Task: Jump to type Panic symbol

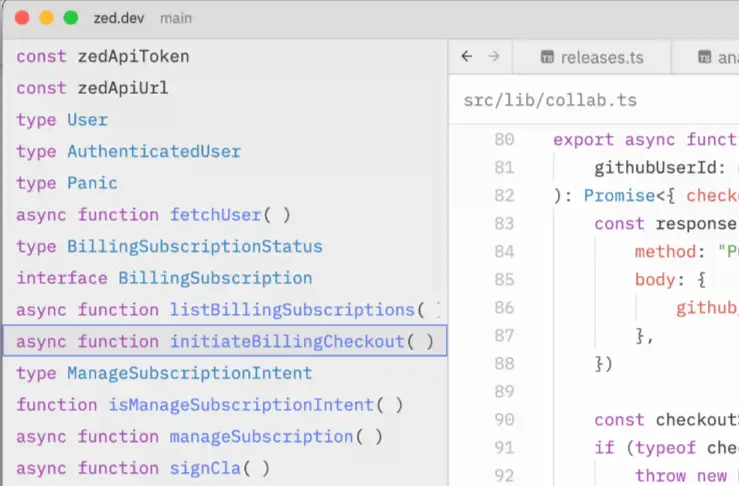Action: click(225, 183)
